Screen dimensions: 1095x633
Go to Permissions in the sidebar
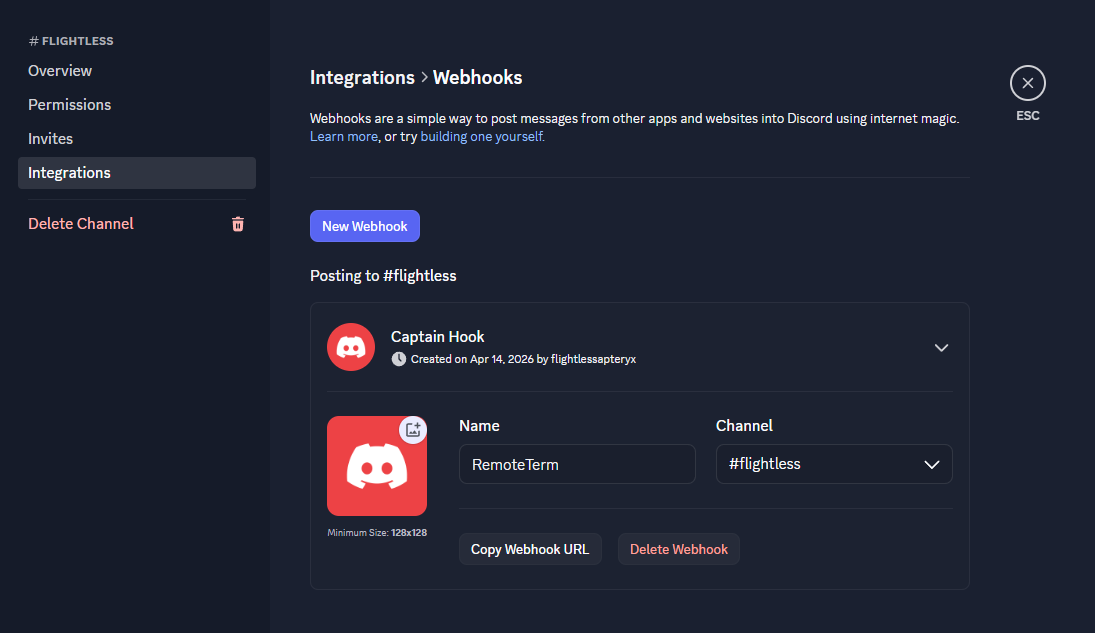coord(69,105)
